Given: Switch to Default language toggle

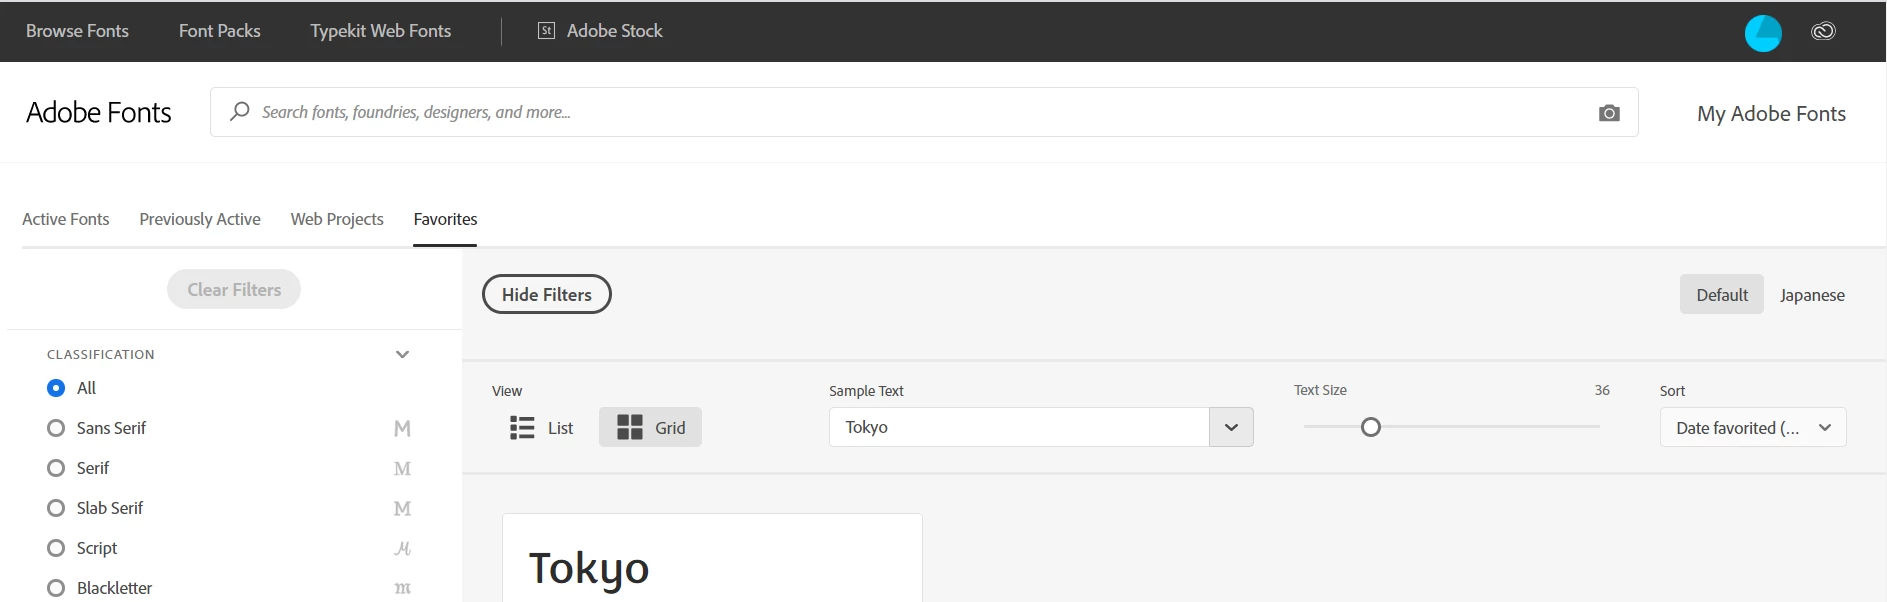Looking at the screenshot, I should tap(1722, 295).
